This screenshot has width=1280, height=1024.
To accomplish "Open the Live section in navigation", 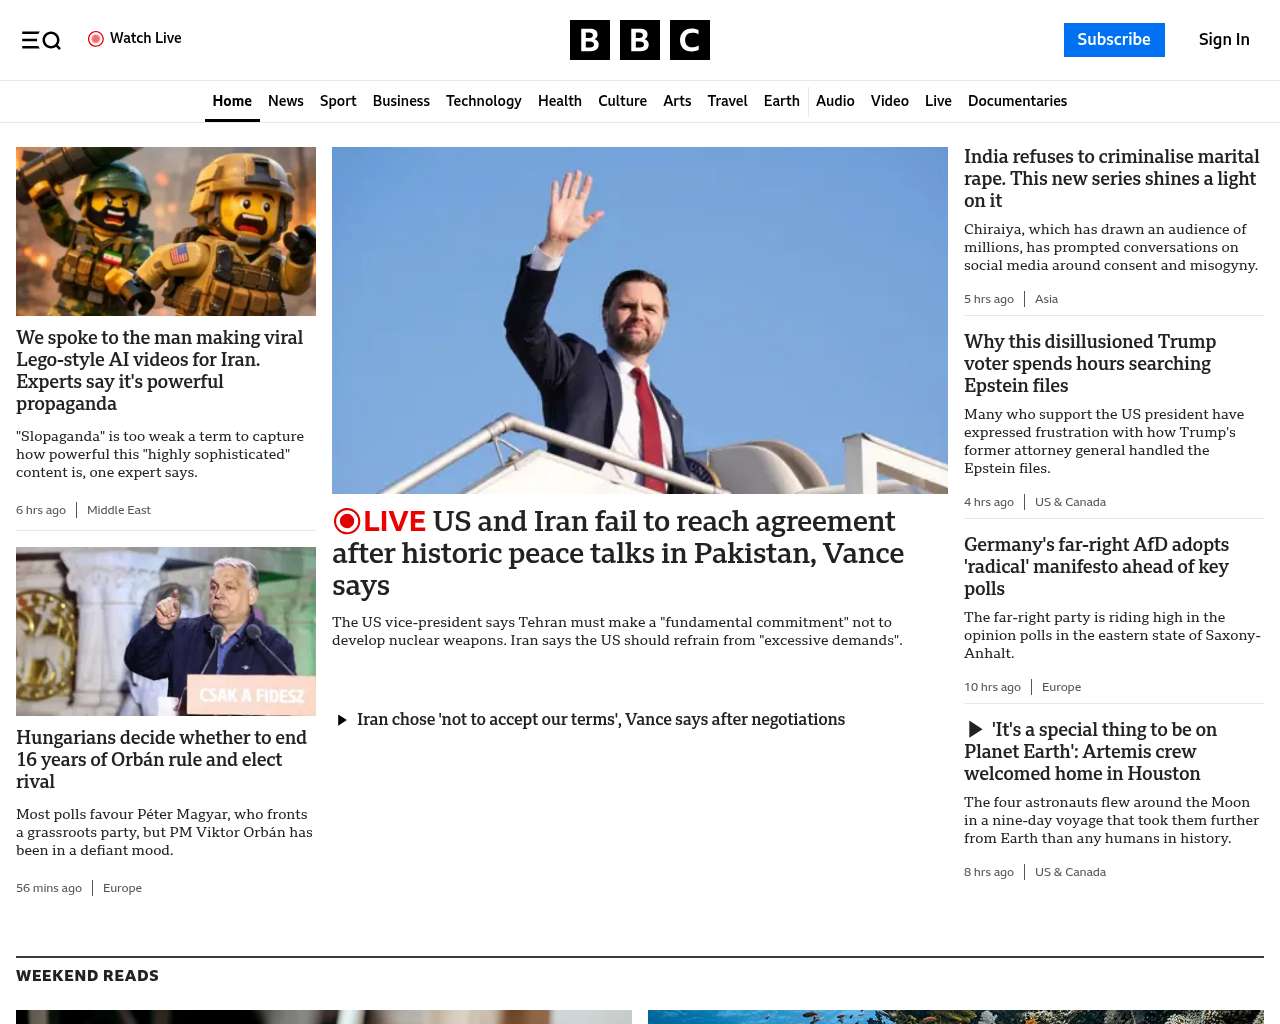I will tap(938, 101).
